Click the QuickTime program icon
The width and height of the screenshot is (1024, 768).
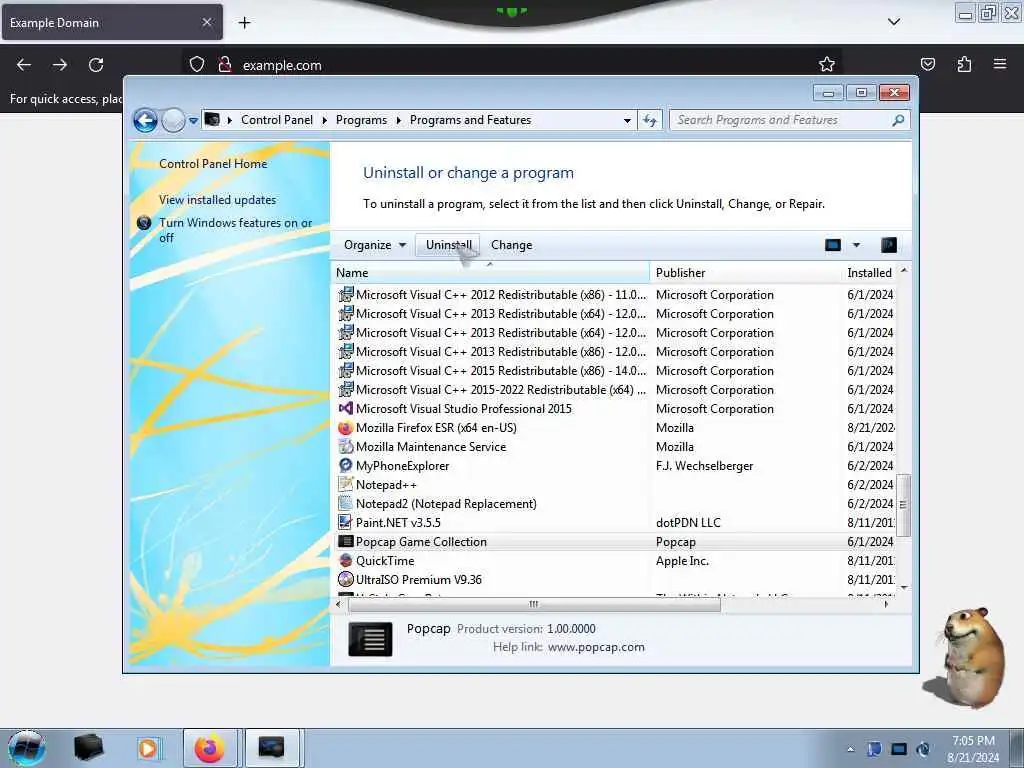point(345,560)
